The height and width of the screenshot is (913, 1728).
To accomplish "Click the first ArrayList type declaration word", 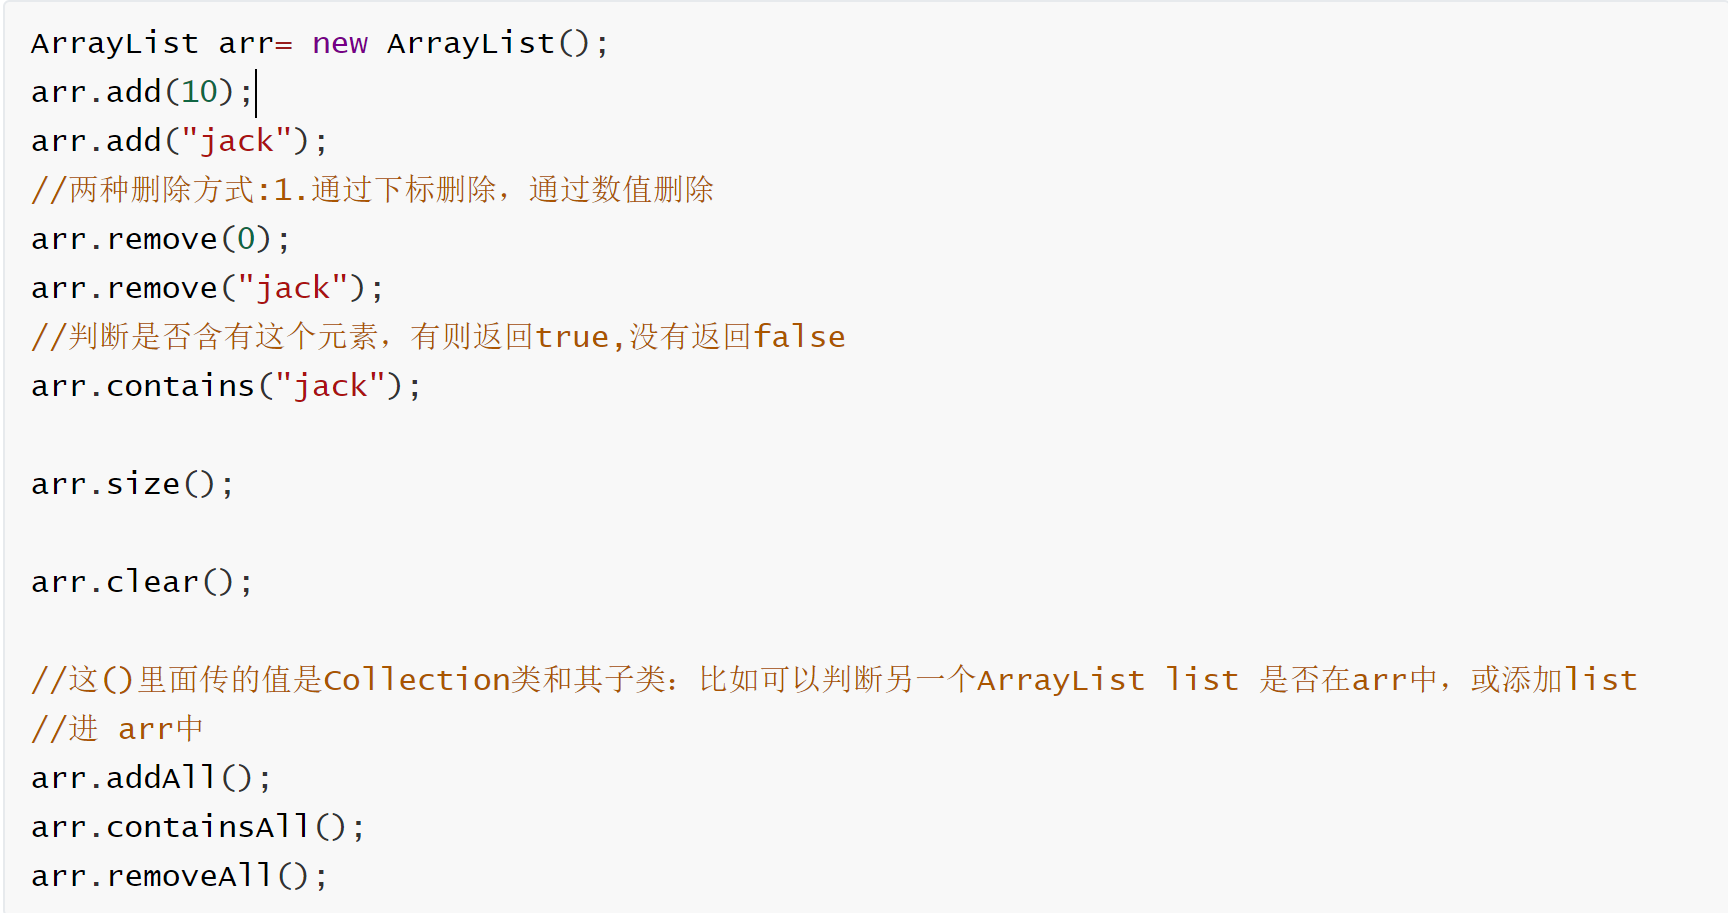I will click(x=114, y=44).
